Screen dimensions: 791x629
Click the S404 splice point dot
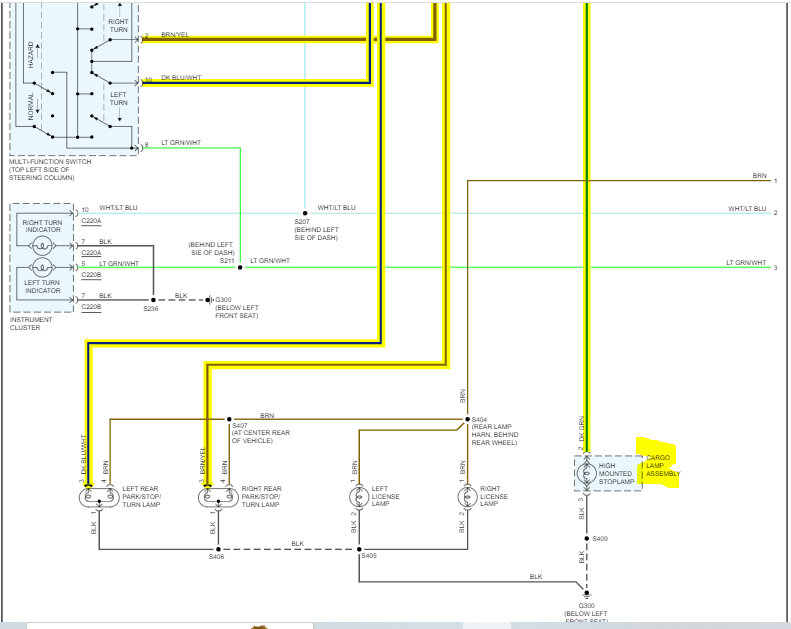[467, 419]
